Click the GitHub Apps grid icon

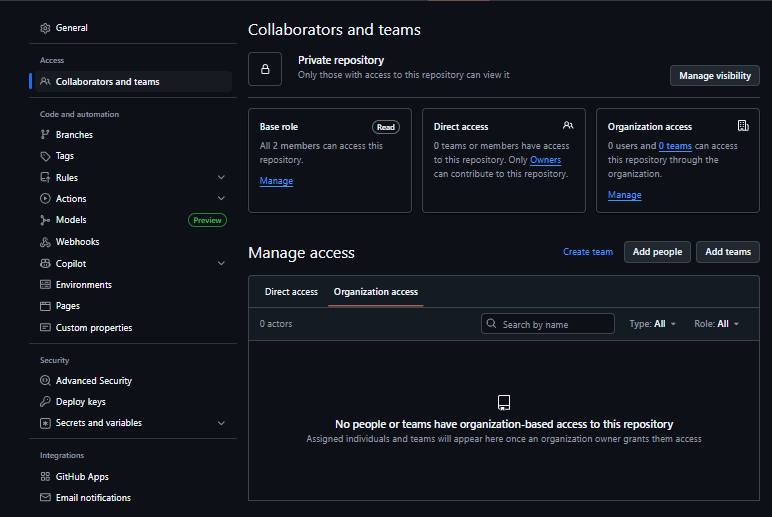tap(45, 477)
